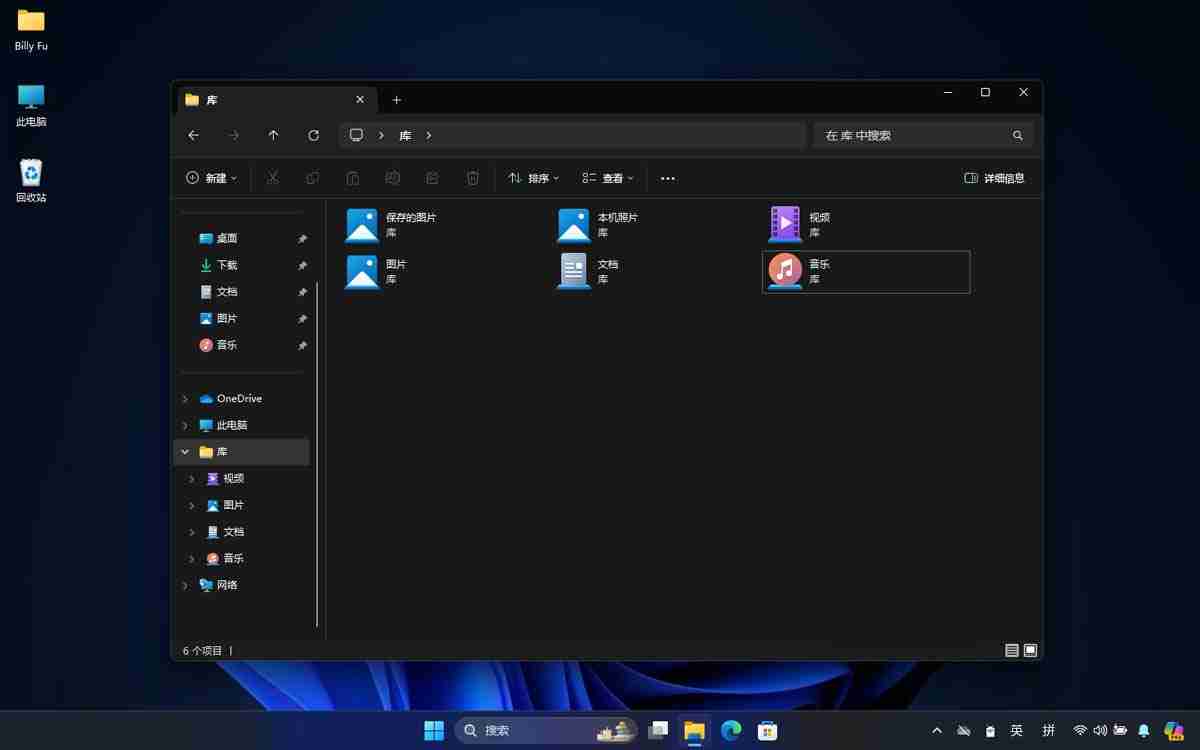Click the Refresh icon in address bar
The image size is (1200, 750).
pos(313,135)
